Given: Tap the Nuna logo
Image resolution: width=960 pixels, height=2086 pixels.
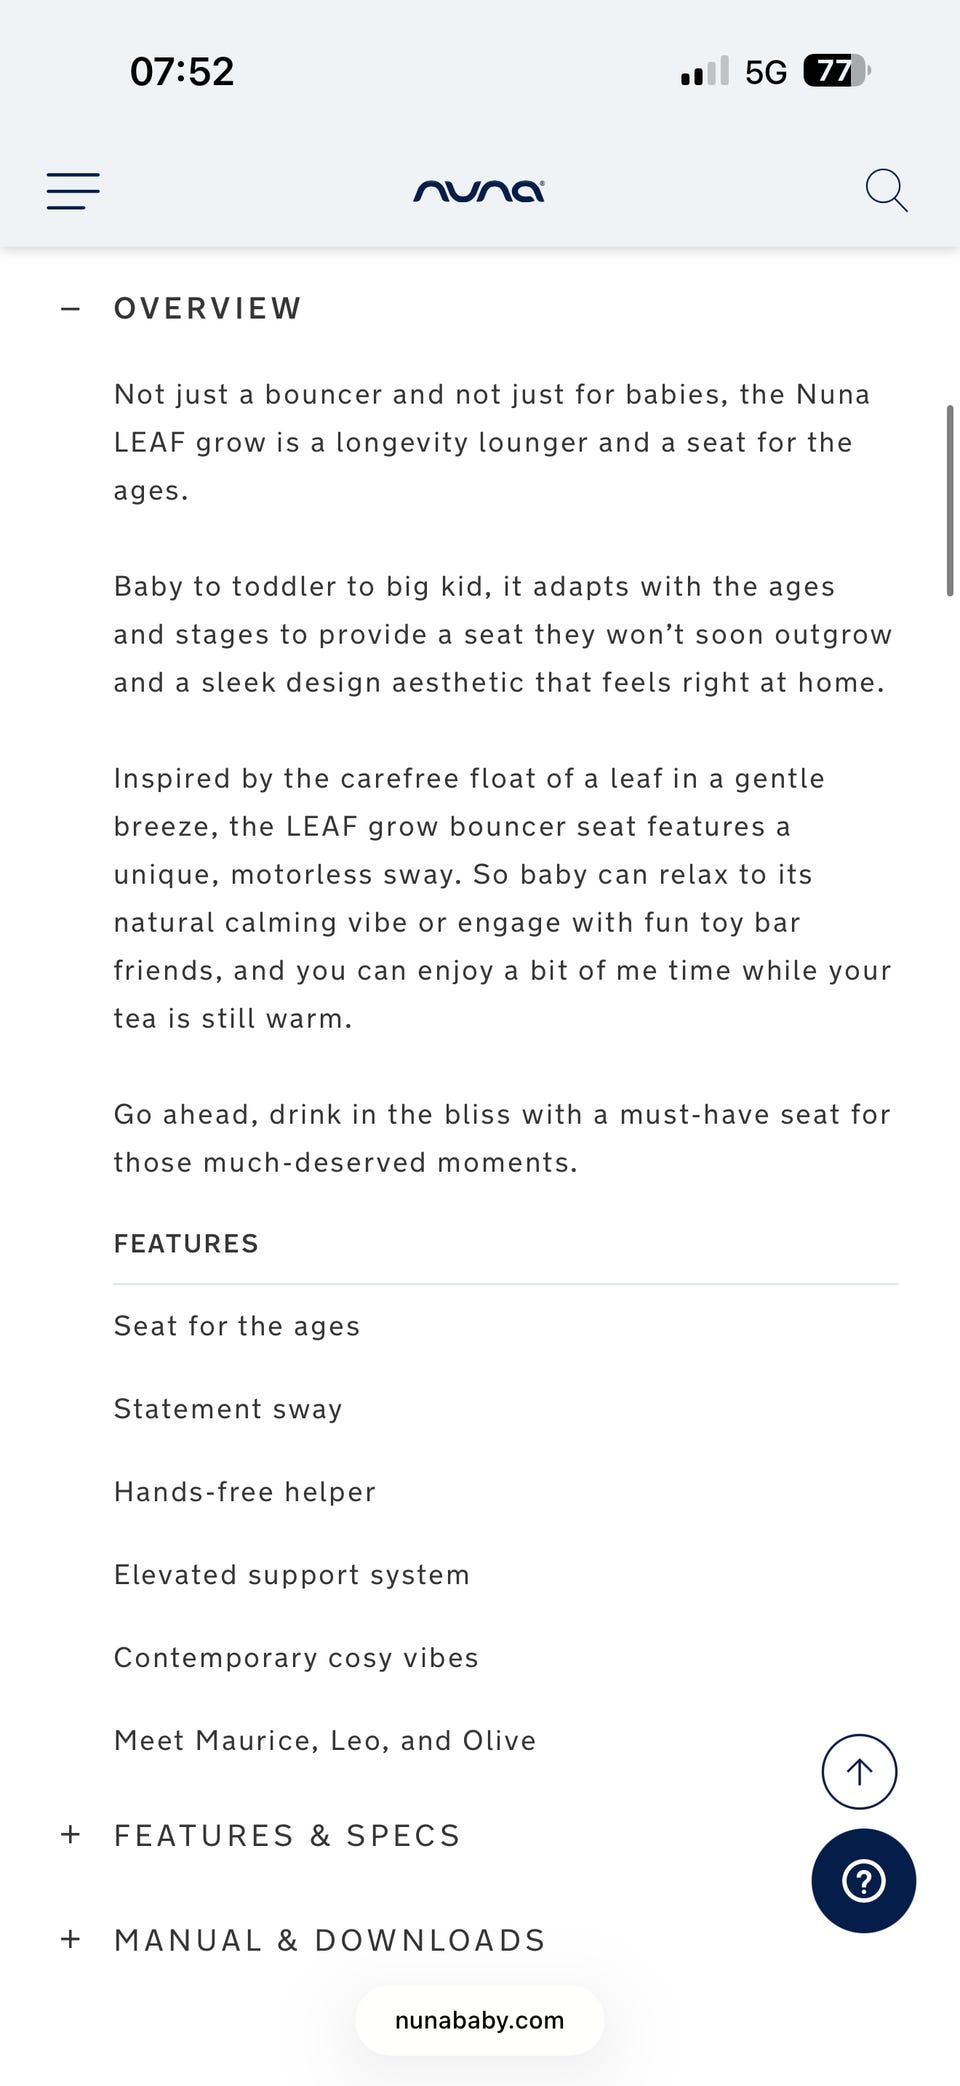Looking at the screenshot, I should [x=479, y=190].
